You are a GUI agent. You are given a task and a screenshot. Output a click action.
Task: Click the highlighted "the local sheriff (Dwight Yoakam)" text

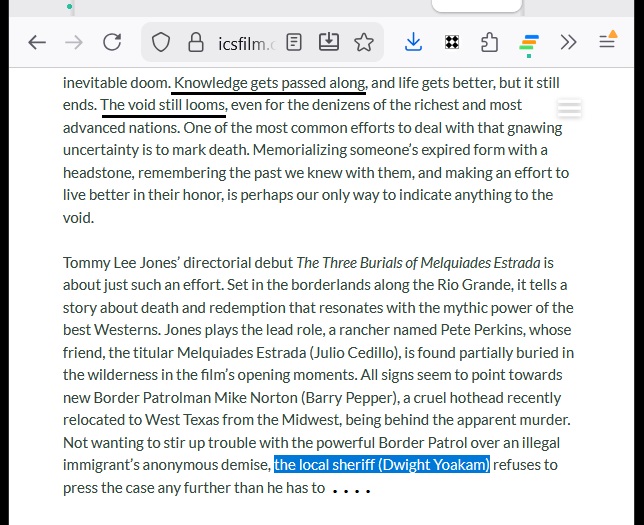point(382,465)
